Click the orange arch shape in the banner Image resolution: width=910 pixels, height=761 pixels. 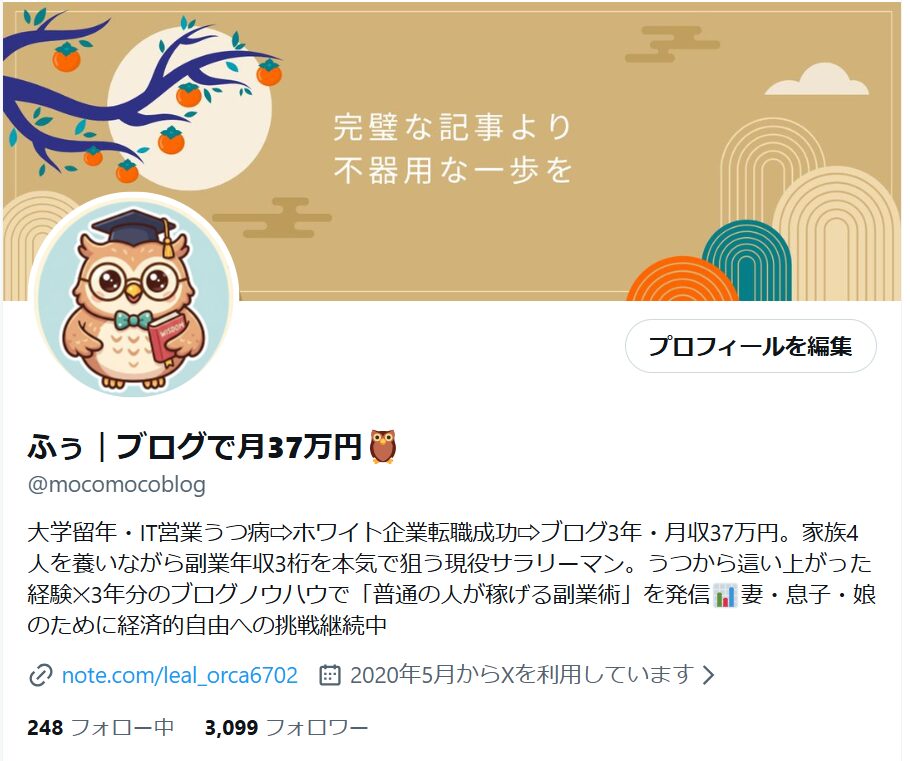682,279
